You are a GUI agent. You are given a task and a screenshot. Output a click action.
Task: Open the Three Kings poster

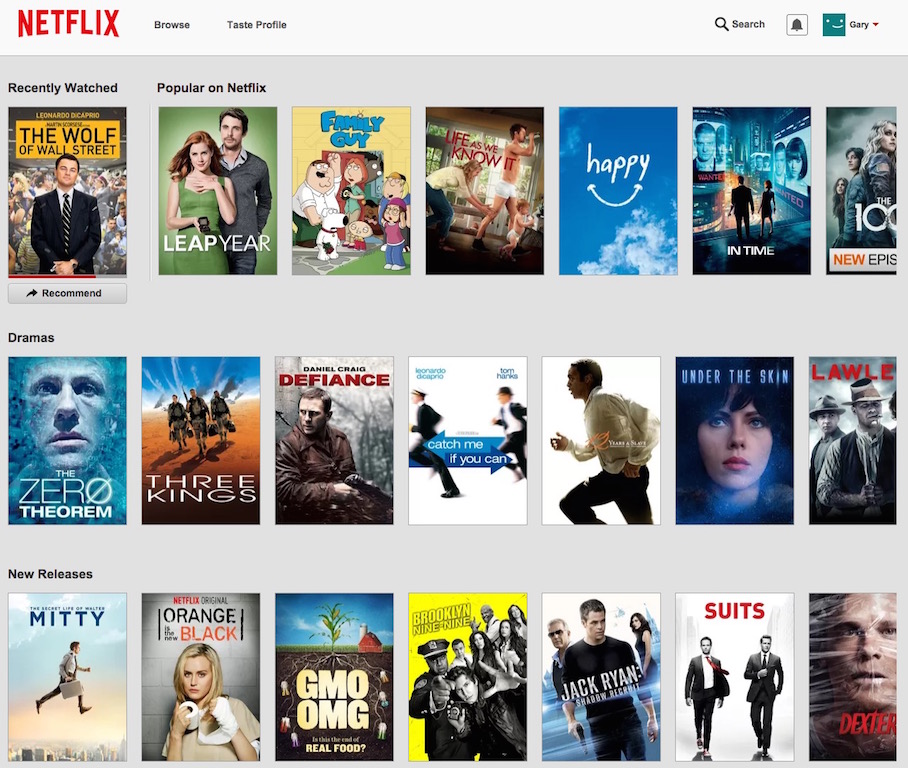pyautogui.click(x=201, y=441)
